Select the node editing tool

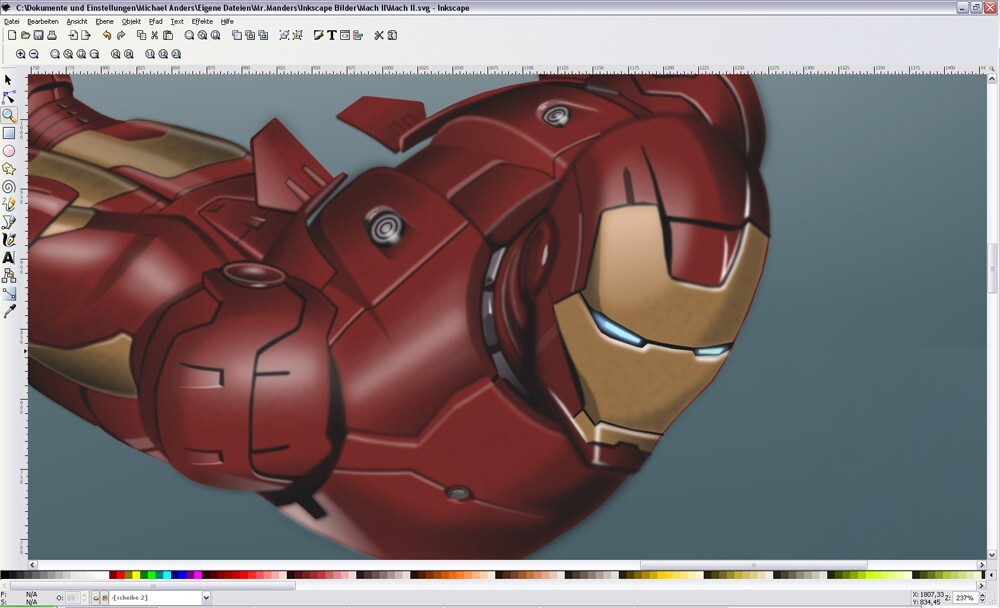coord(8,98)
